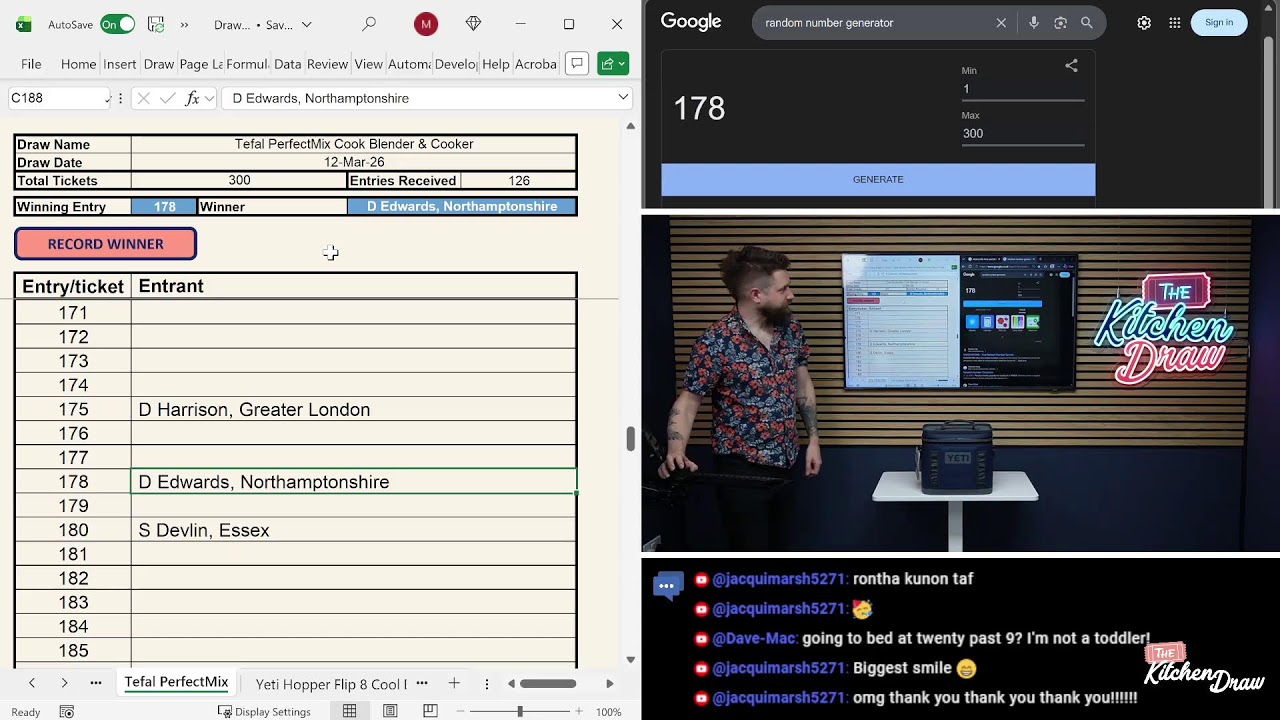Click the Google Lens camera icon
The height and width of the screenshot is (720, 1280).
(1061, 23)
